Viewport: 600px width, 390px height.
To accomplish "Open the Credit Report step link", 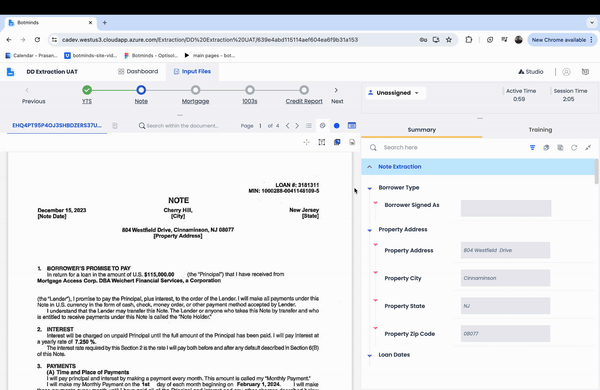I will coord(304,101).
